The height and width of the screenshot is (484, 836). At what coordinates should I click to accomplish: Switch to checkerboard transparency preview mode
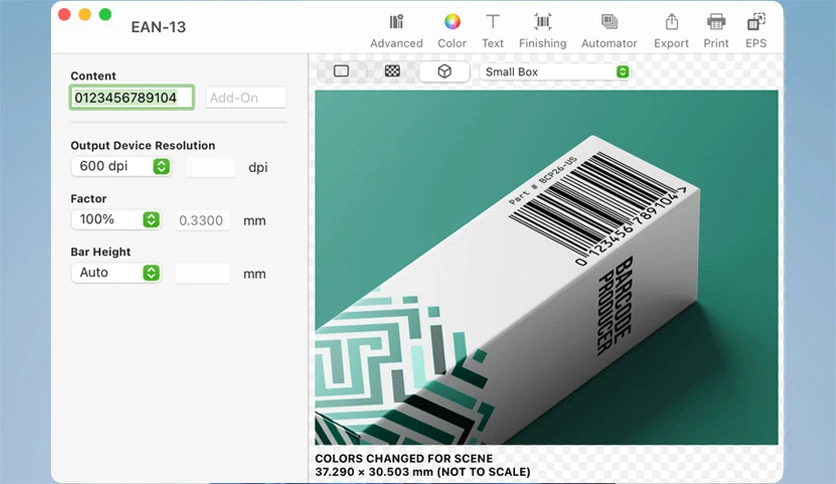[392, 71]
